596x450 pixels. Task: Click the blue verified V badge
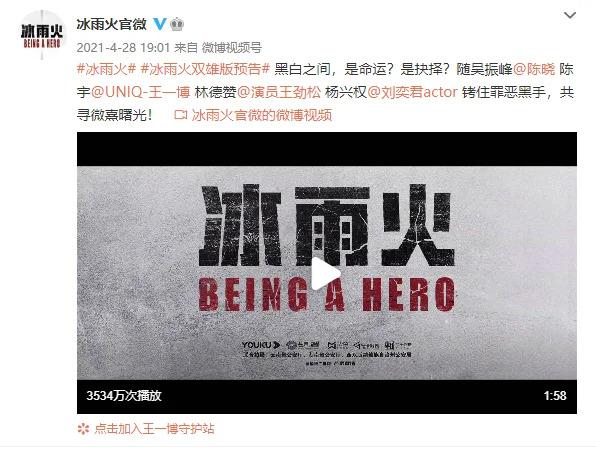coord(160,24)
